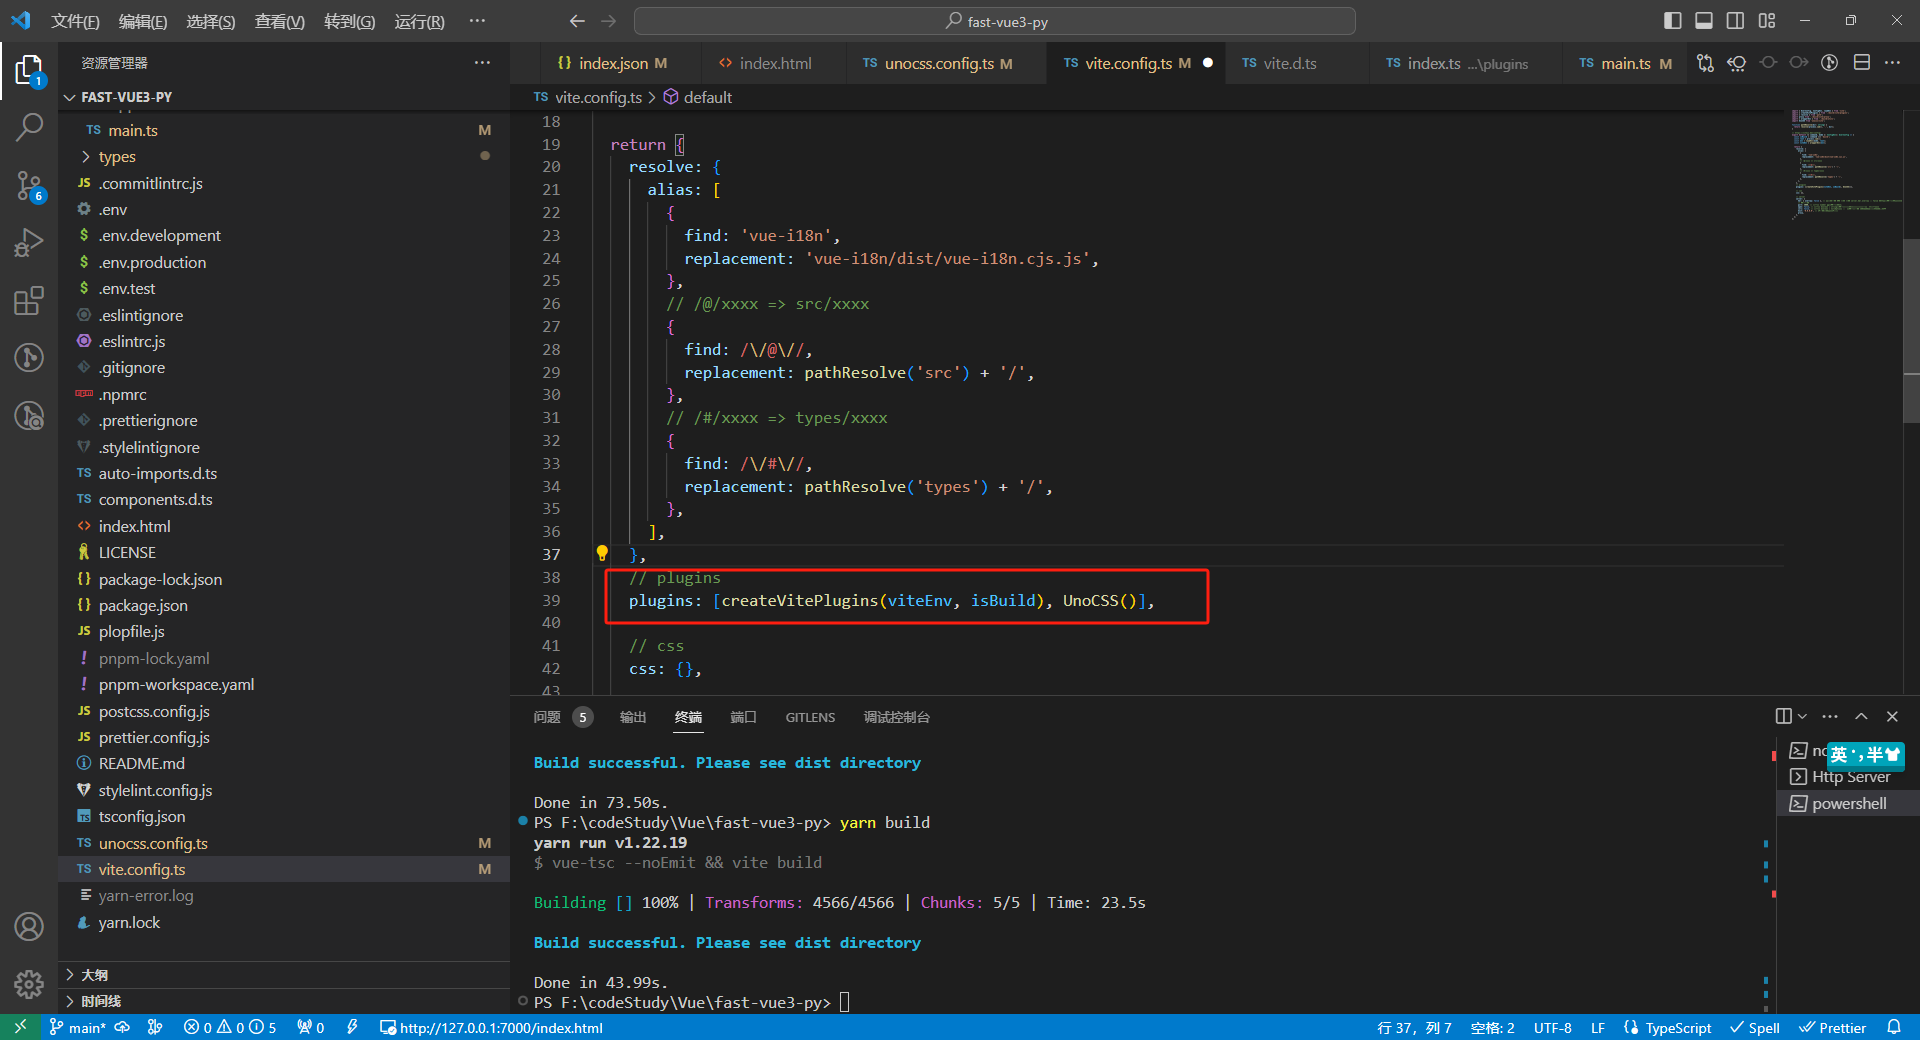Switch to the GITLENS panel tab
This screenshot has height=1040, width=1920.
tap(810, 717)
